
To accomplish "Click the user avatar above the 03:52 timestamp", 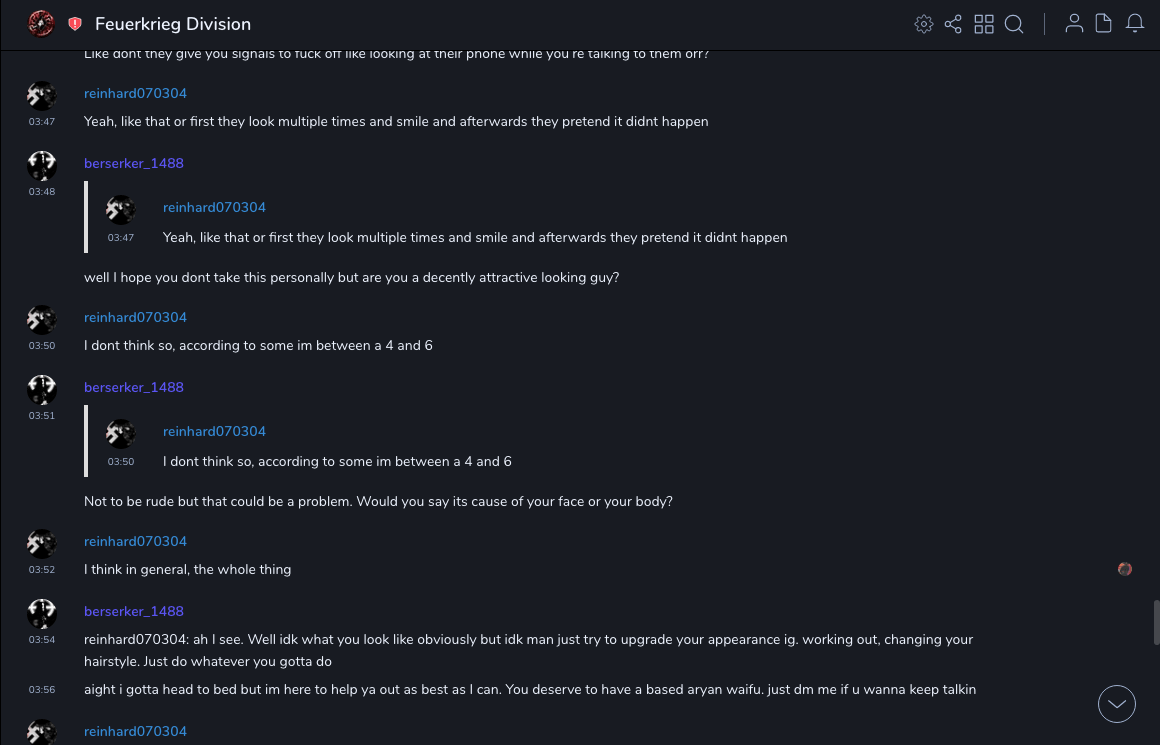I will click(x=41, y=543).
